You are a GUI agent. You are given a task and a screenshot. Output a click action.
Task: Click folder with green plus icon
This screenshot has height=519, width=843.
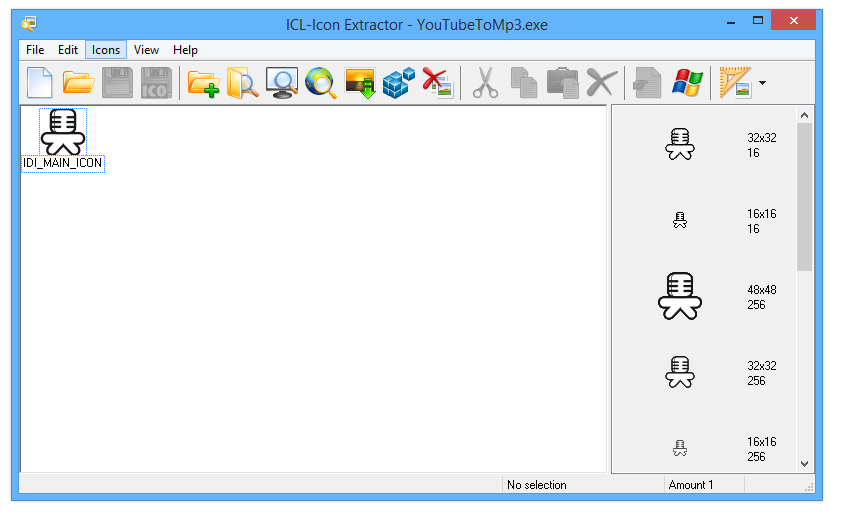tap(203, 83)
